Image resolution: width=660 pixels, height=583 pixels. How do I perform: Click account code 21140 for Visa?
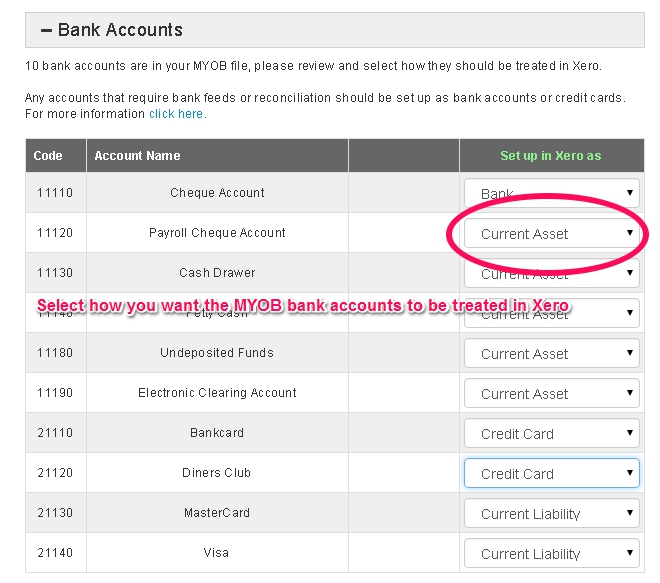coord(54,553)
